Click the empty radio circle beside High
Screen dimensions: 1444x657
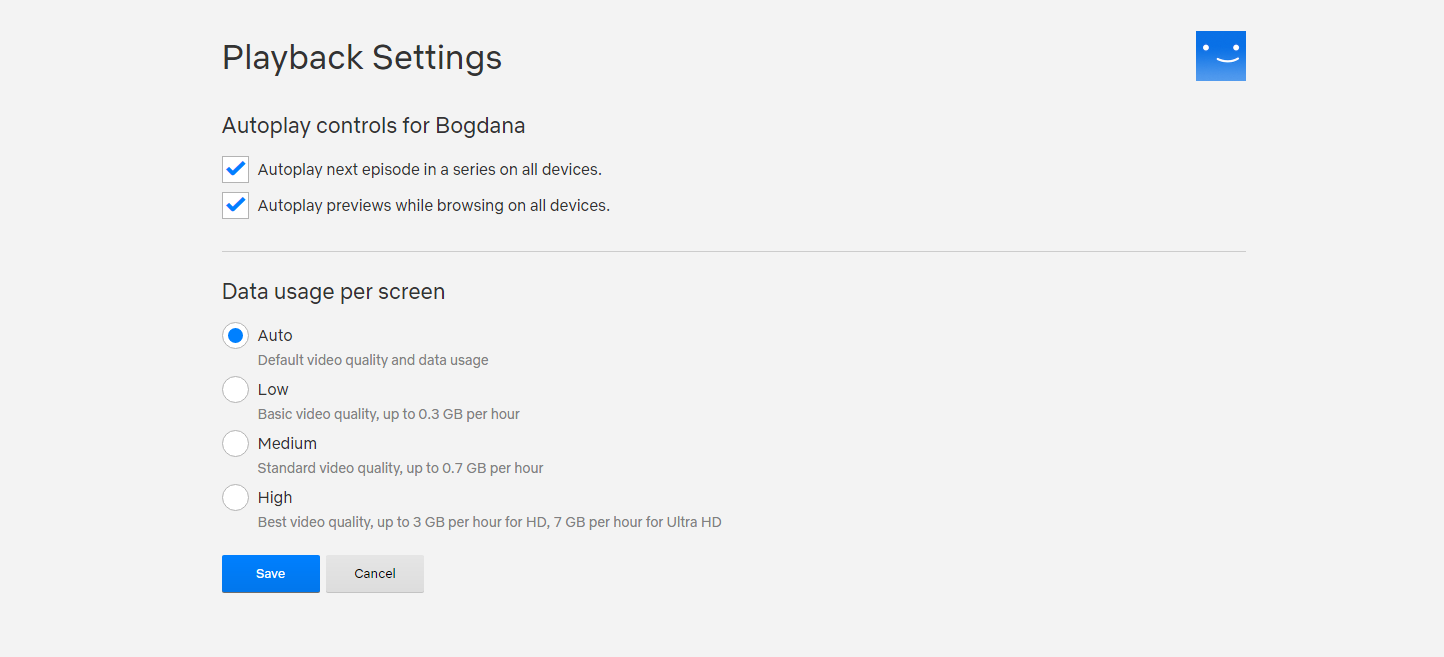click(x=235, y=497)
